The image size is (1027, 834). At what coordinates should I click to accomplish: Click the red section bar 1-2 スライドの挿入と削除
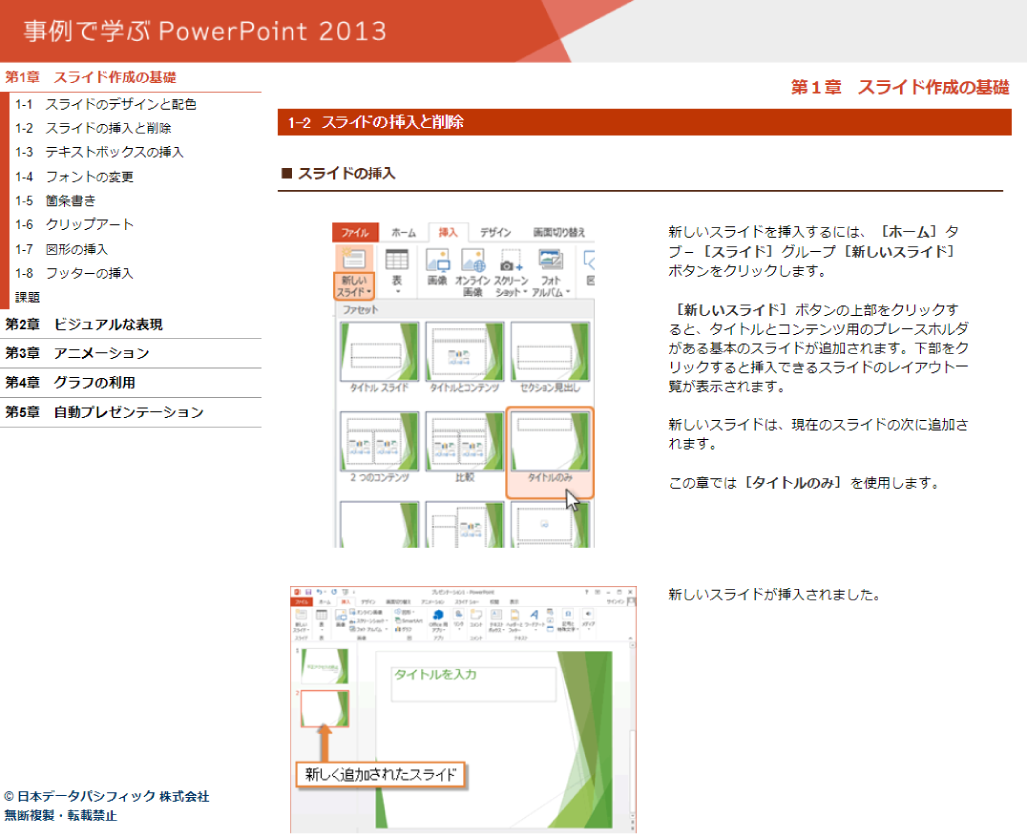[644, 122]
